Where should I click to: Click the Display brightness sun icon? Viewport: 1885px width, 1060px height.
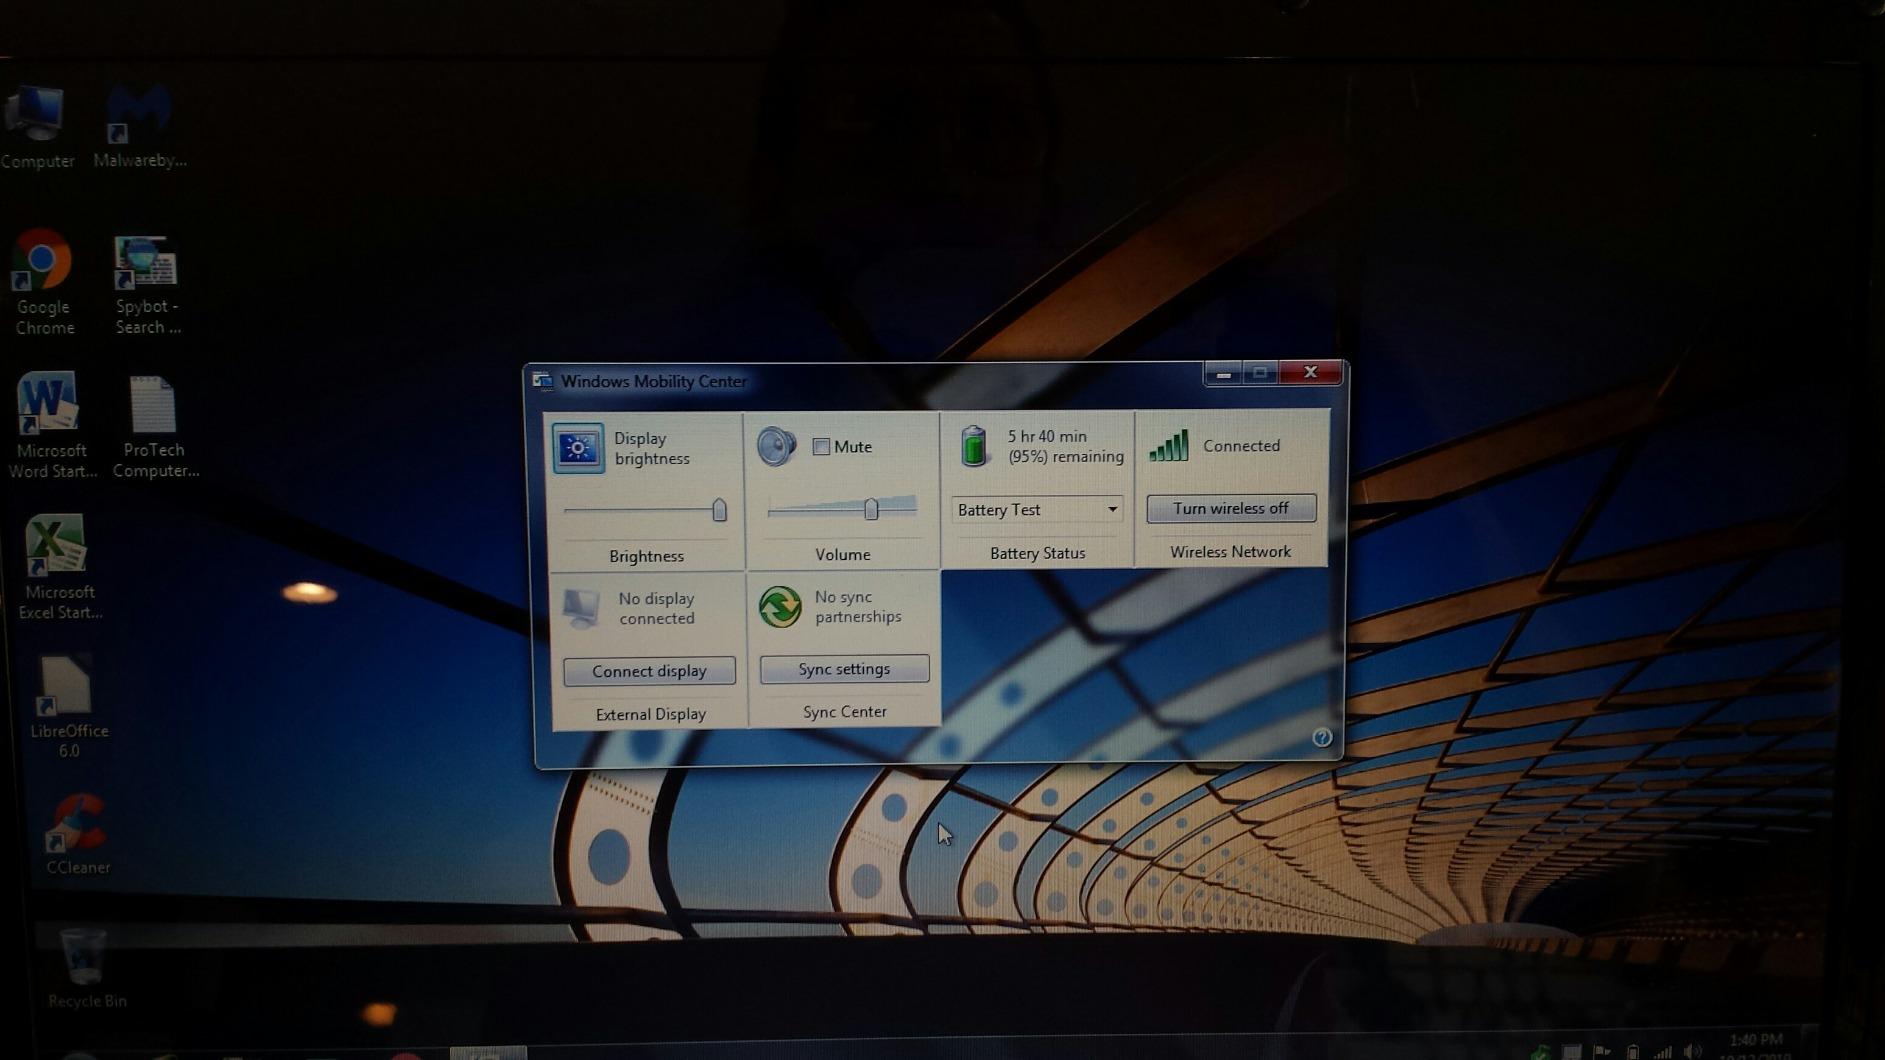578,448
